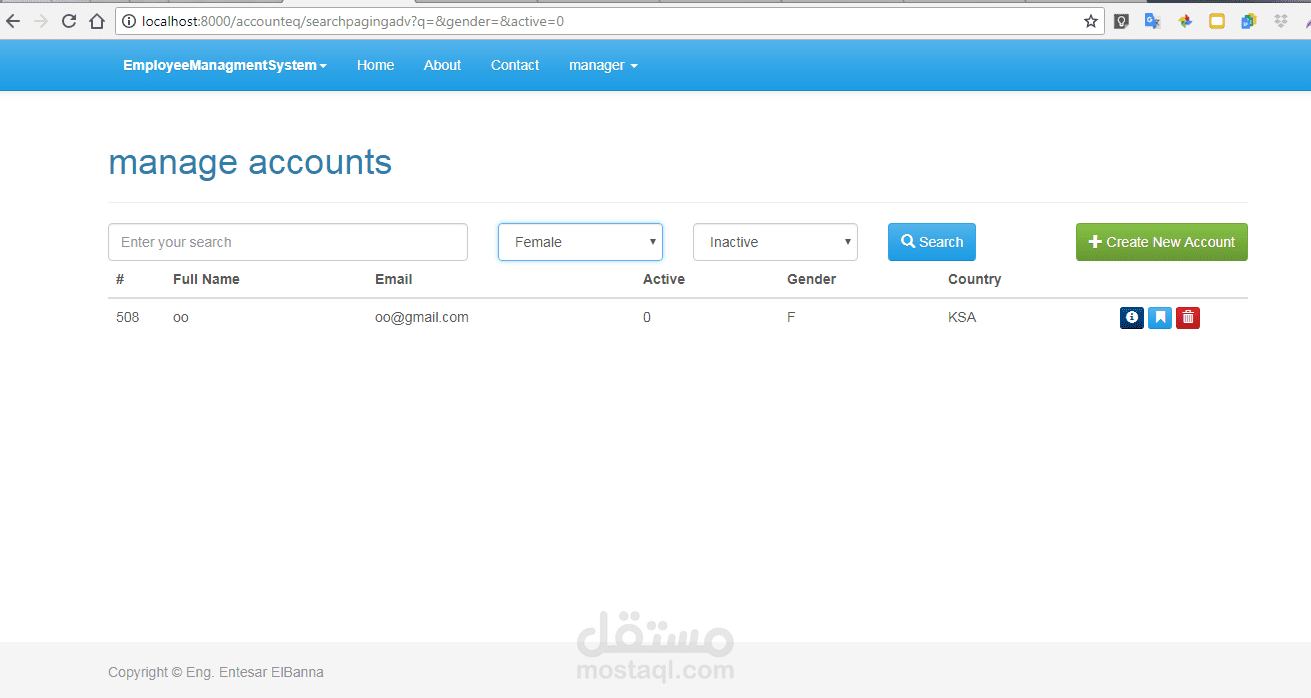Viewport: 1311px width, 698px height.
Task: Open the Female gender dropdown
Action: click(580, 242)
